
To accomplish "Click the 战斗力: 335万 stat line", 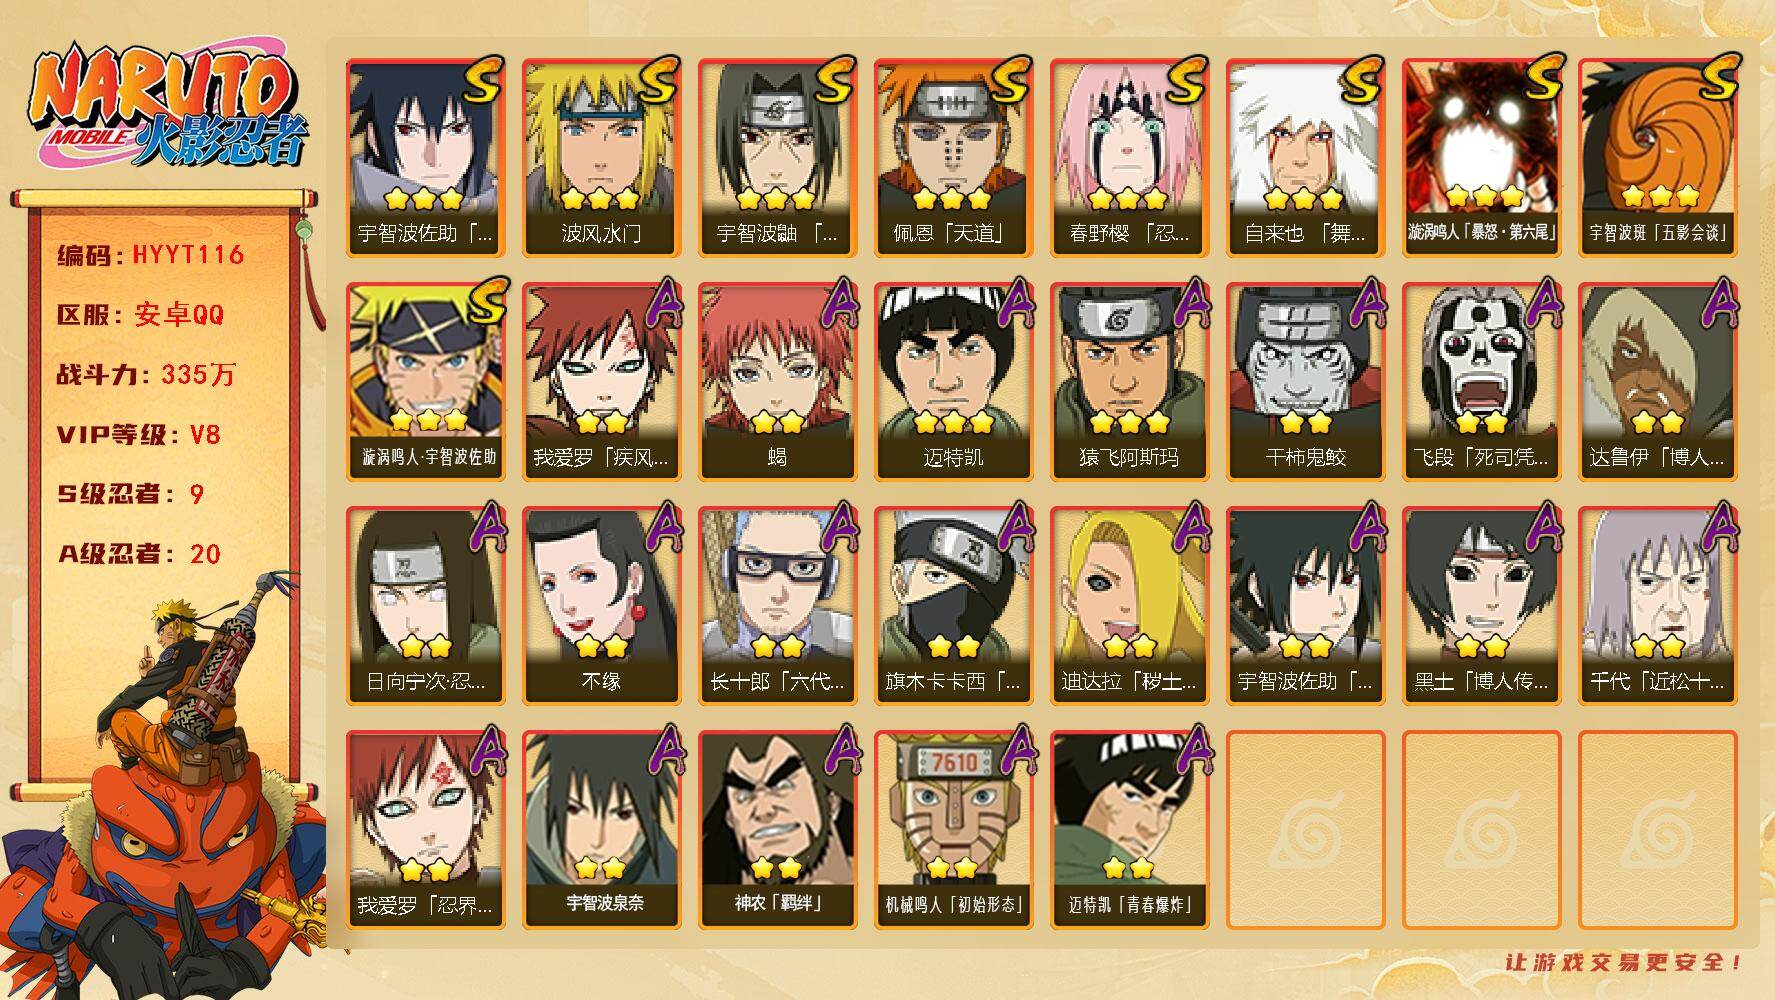I will 146,375.
